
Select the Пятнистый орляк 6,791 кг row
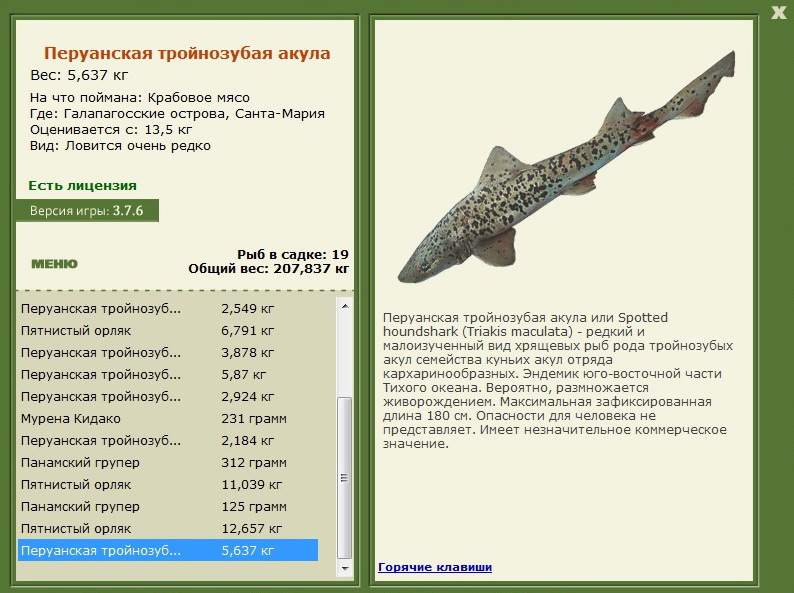coord(168,331)
